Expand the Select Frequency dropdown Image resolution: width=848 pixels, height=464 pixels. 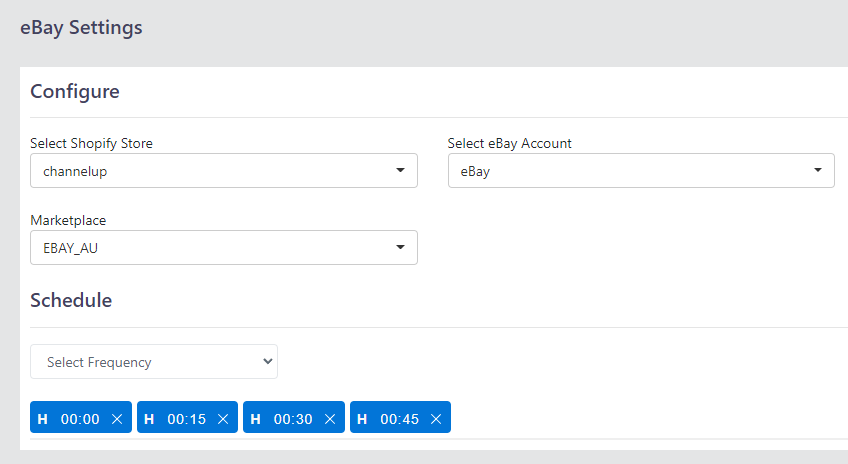[154, 362]
